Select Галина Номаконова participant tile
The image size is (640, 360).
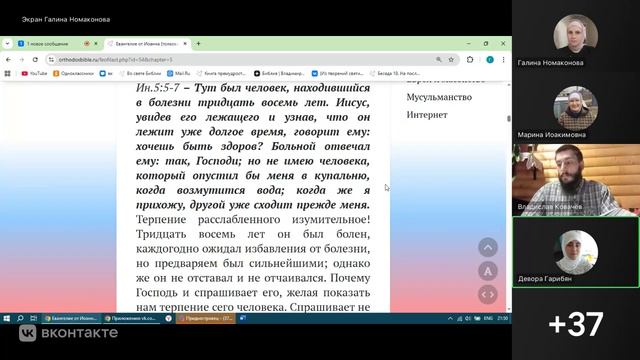point(576,37)
